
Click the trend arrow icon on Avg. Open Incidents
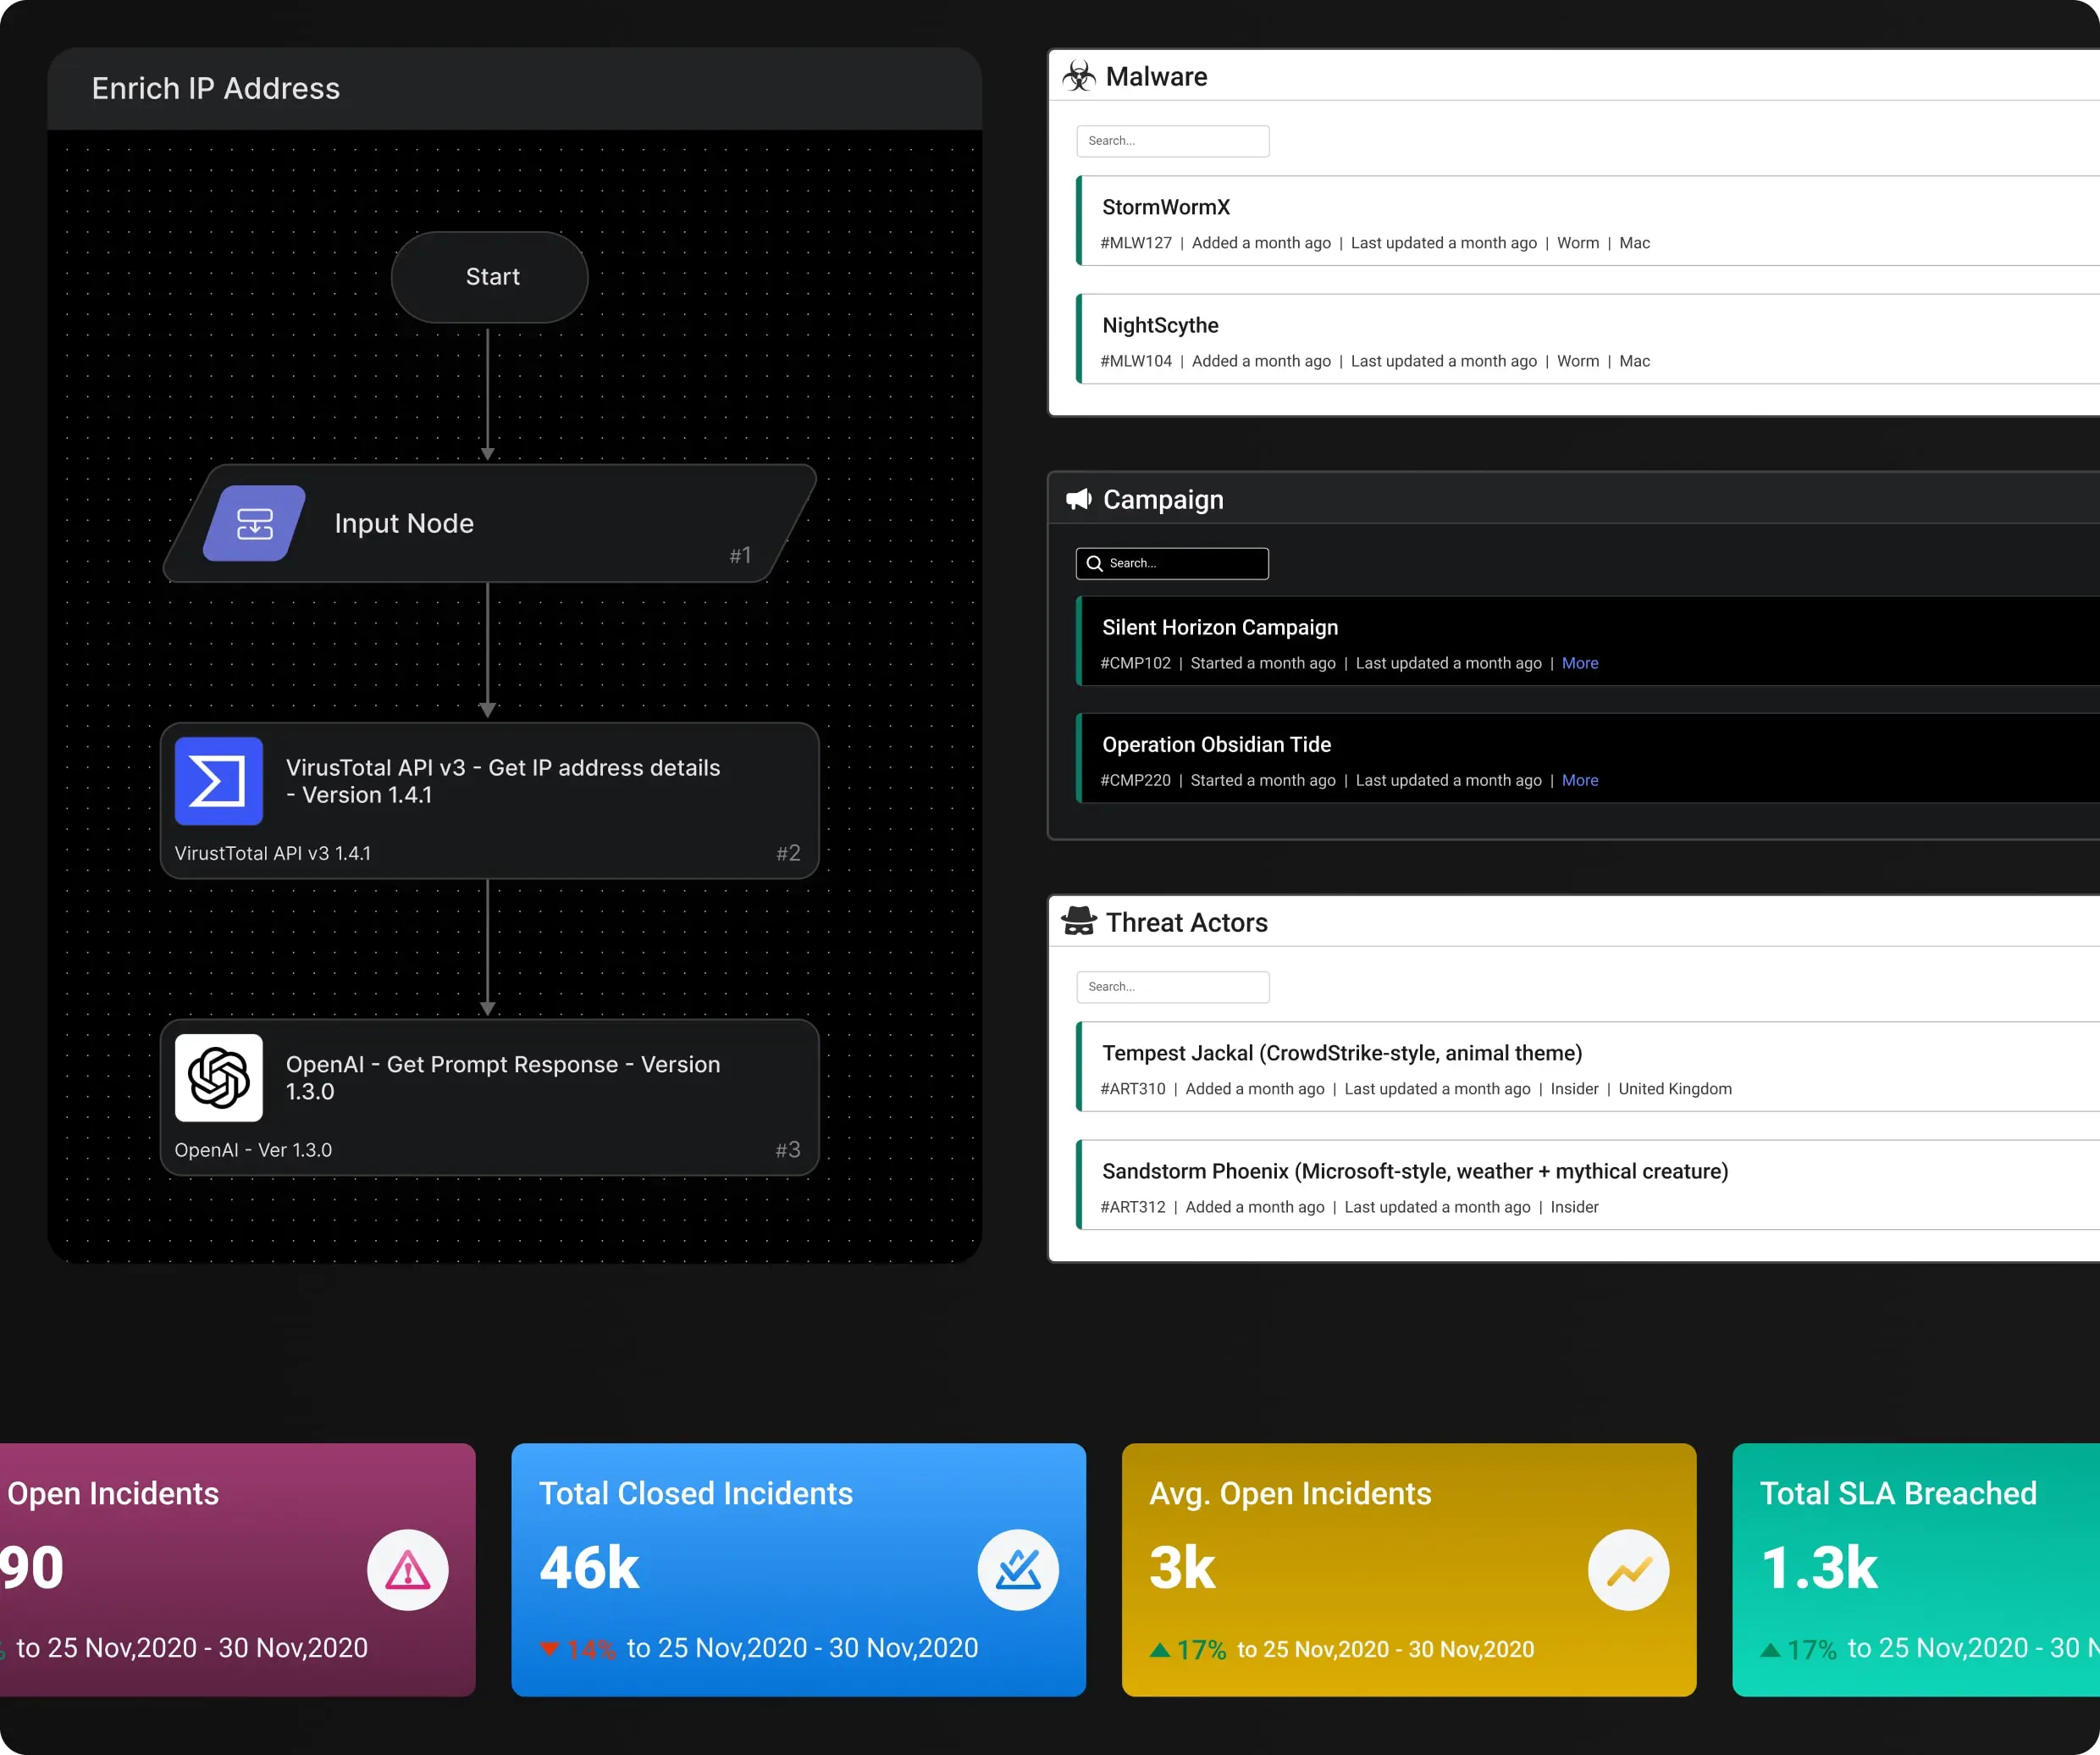coord(1628,1570)
